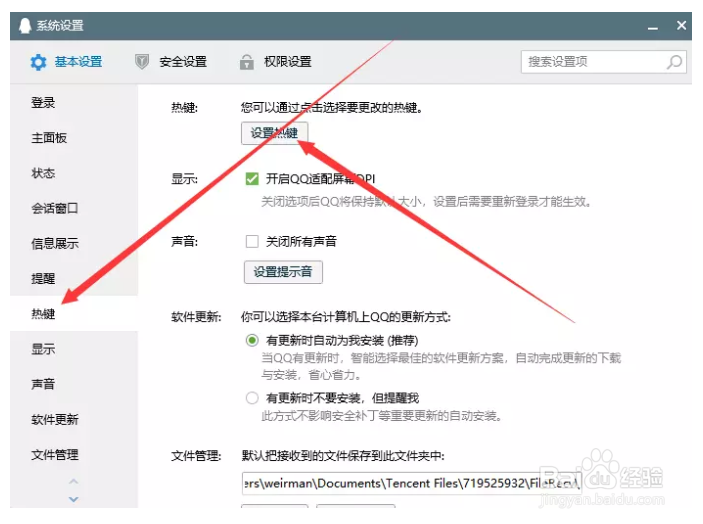This screenshot has height=524, width=703.
Task: Click the 软件更新: section label in the content panel
Action: [196, 317]
